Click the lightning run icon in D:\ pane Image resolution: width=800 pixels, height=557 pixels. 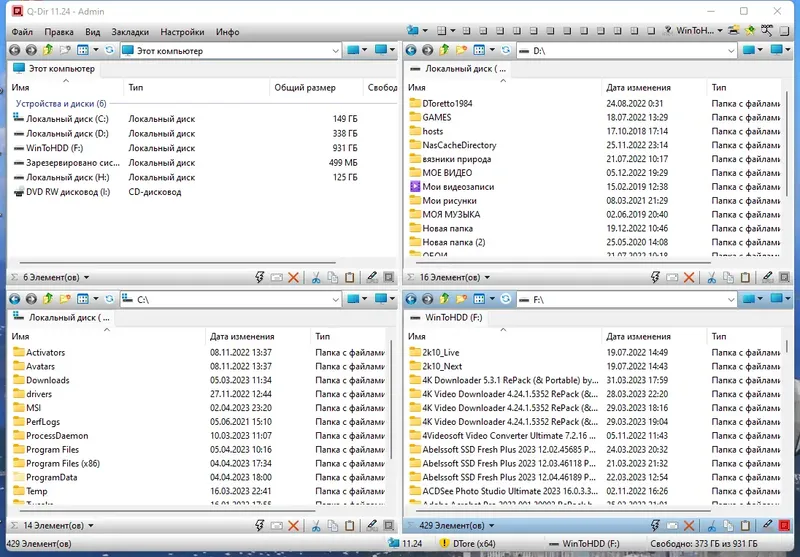(x=655, y=277)
